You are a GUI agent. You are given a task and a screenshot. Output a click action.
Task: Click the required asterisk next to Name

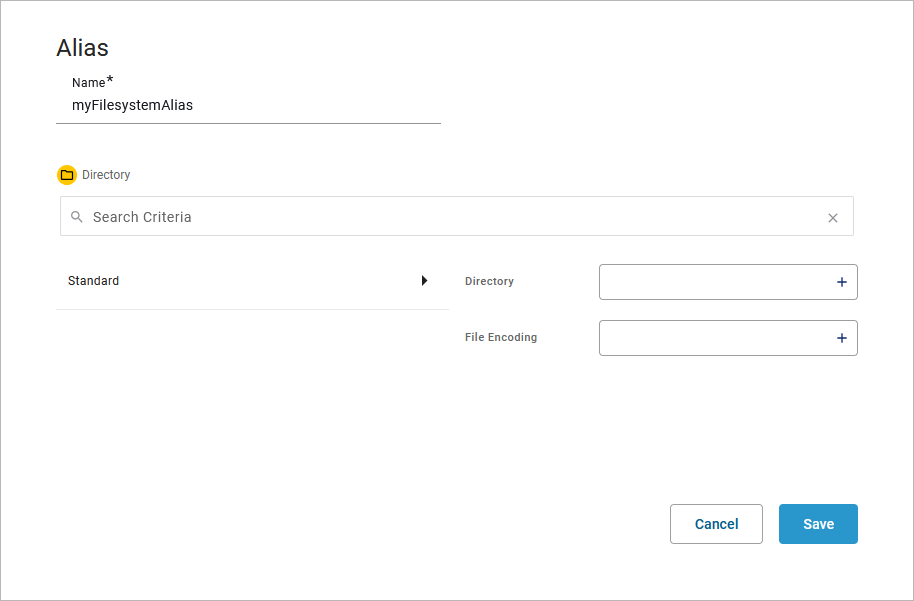point(110,80)
